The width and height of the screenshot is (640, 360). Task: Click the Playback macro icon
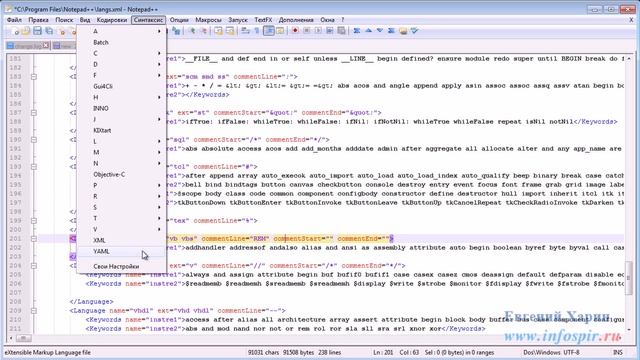(x=318, y=31)
